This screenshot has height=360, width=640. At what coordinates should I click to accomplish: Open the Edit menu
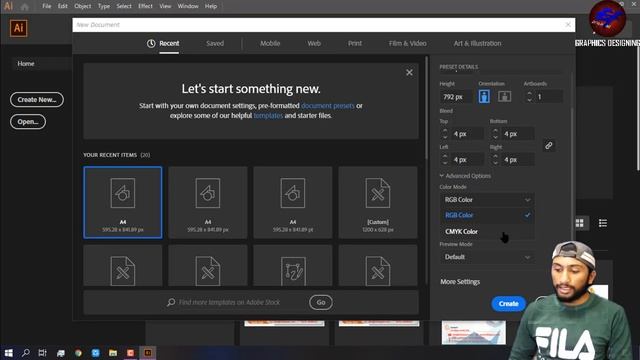(62, 6)
